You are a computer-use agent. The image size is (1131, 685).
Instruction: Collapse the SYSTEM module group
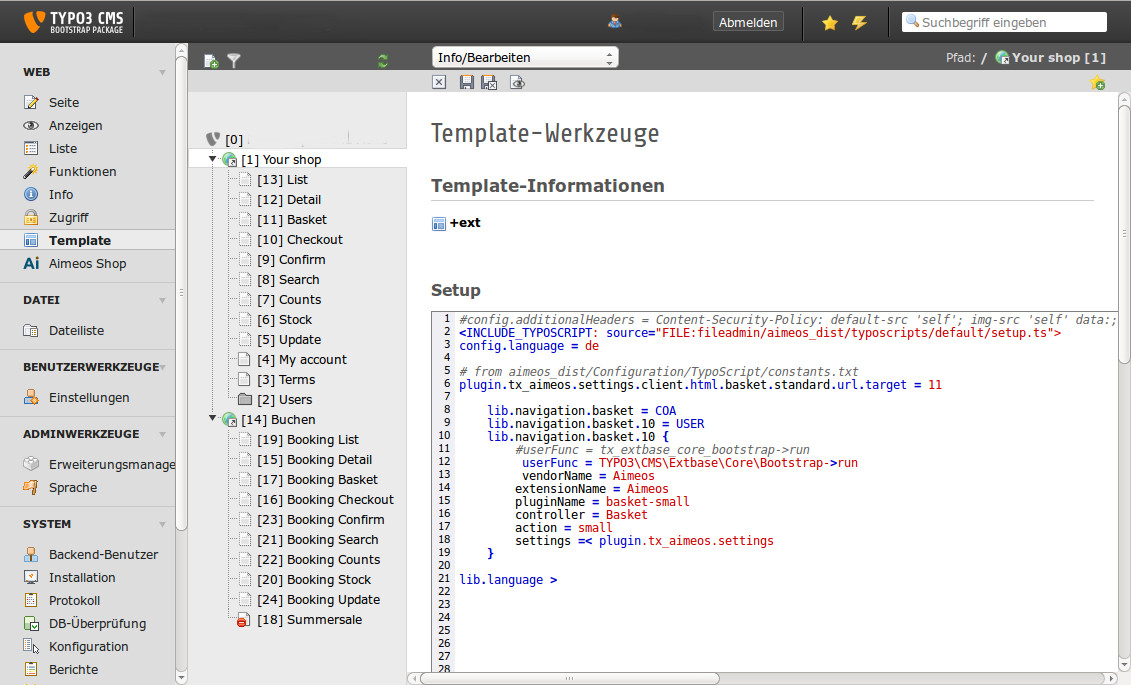(x=162, y=524)
